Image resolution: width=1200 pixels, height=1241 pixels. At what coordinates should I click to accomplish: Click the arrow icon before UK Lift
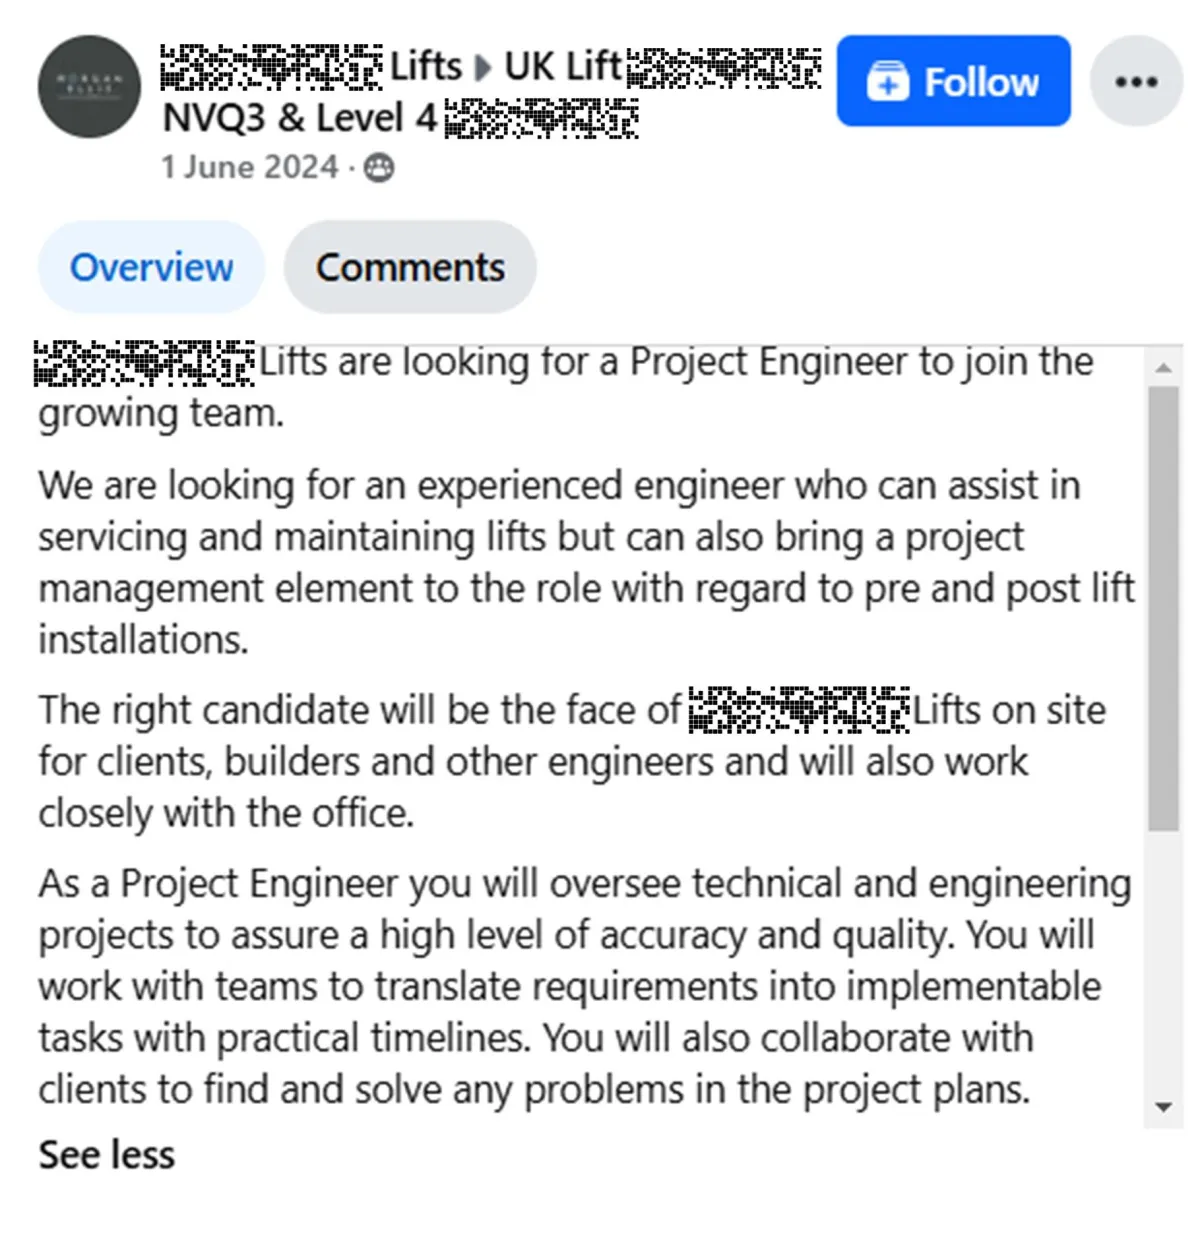pyautogui.click(x=483, y=68)
